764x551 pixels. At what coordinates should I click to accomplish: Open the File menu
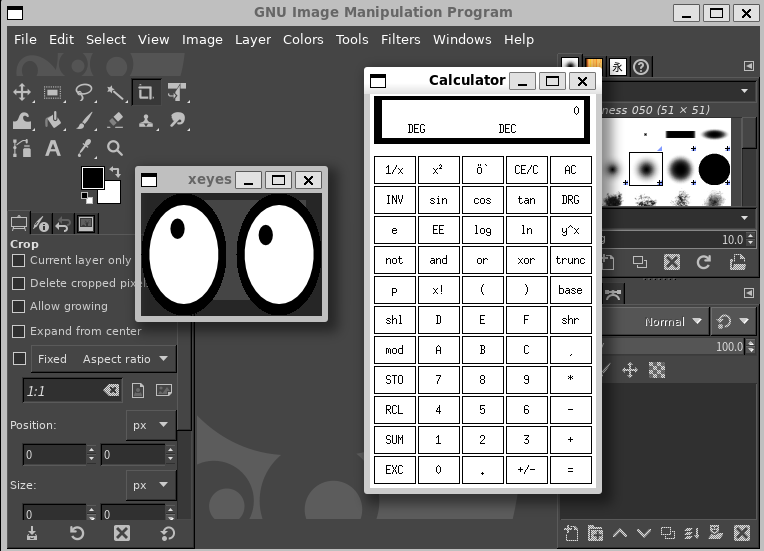pos(25,39)
